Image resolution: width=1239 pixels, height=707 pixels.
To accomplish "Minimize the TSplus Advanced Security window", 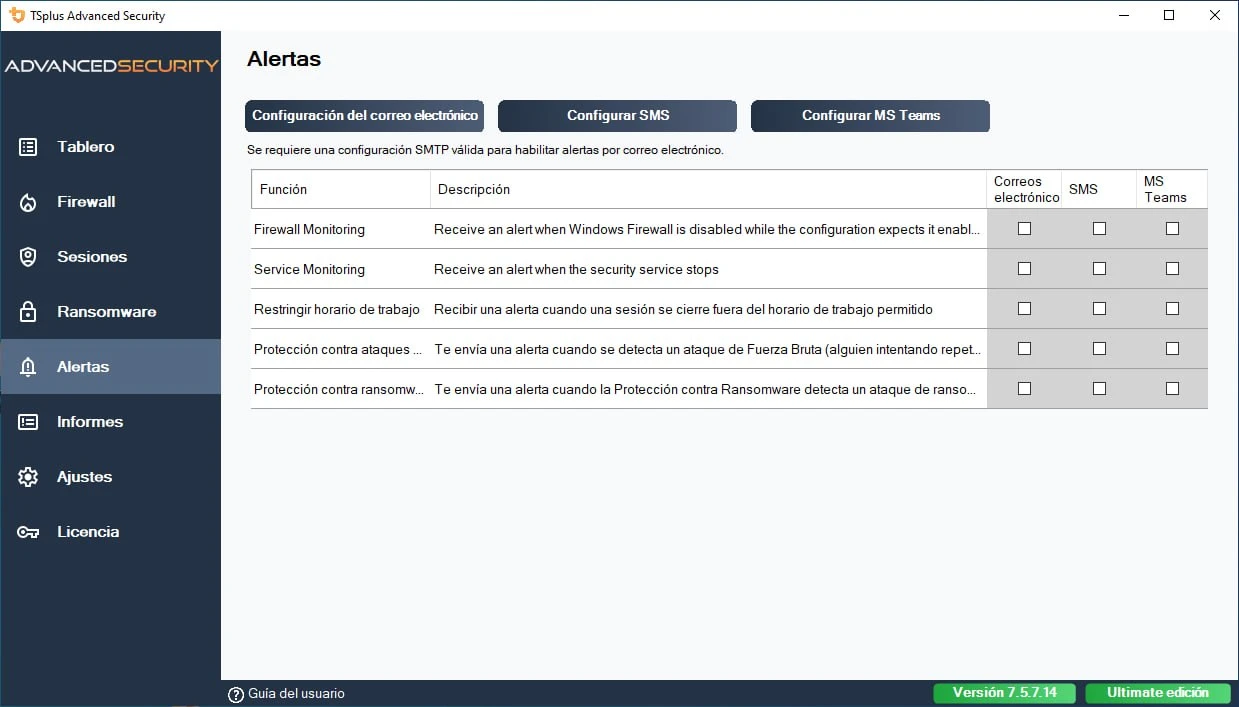I will click(1123, 15).
